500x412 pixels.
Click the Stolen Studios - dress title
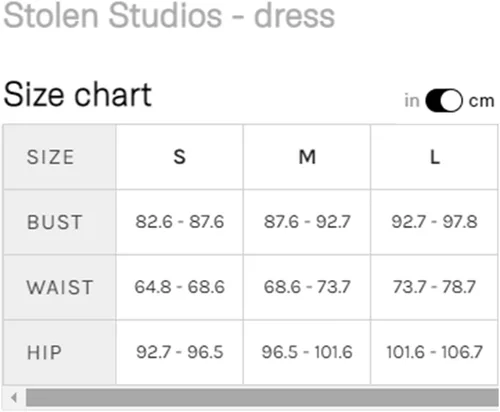coord(169,16)
